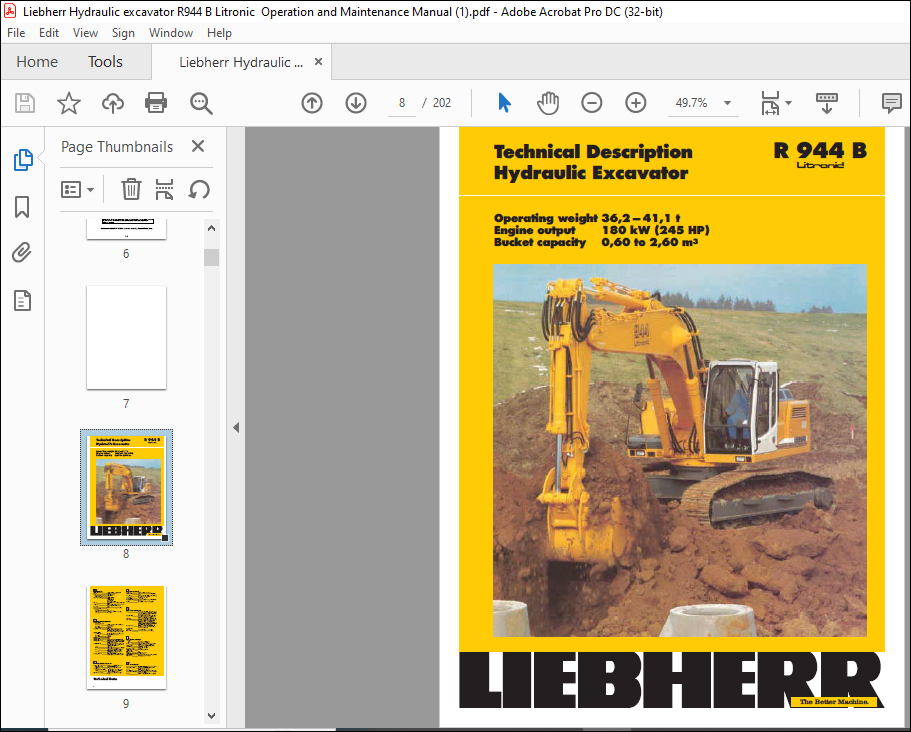Screen dimensions: 911x732
Task: Click the LIEBHERR logo on the page
Action: (x=672, y=680)
